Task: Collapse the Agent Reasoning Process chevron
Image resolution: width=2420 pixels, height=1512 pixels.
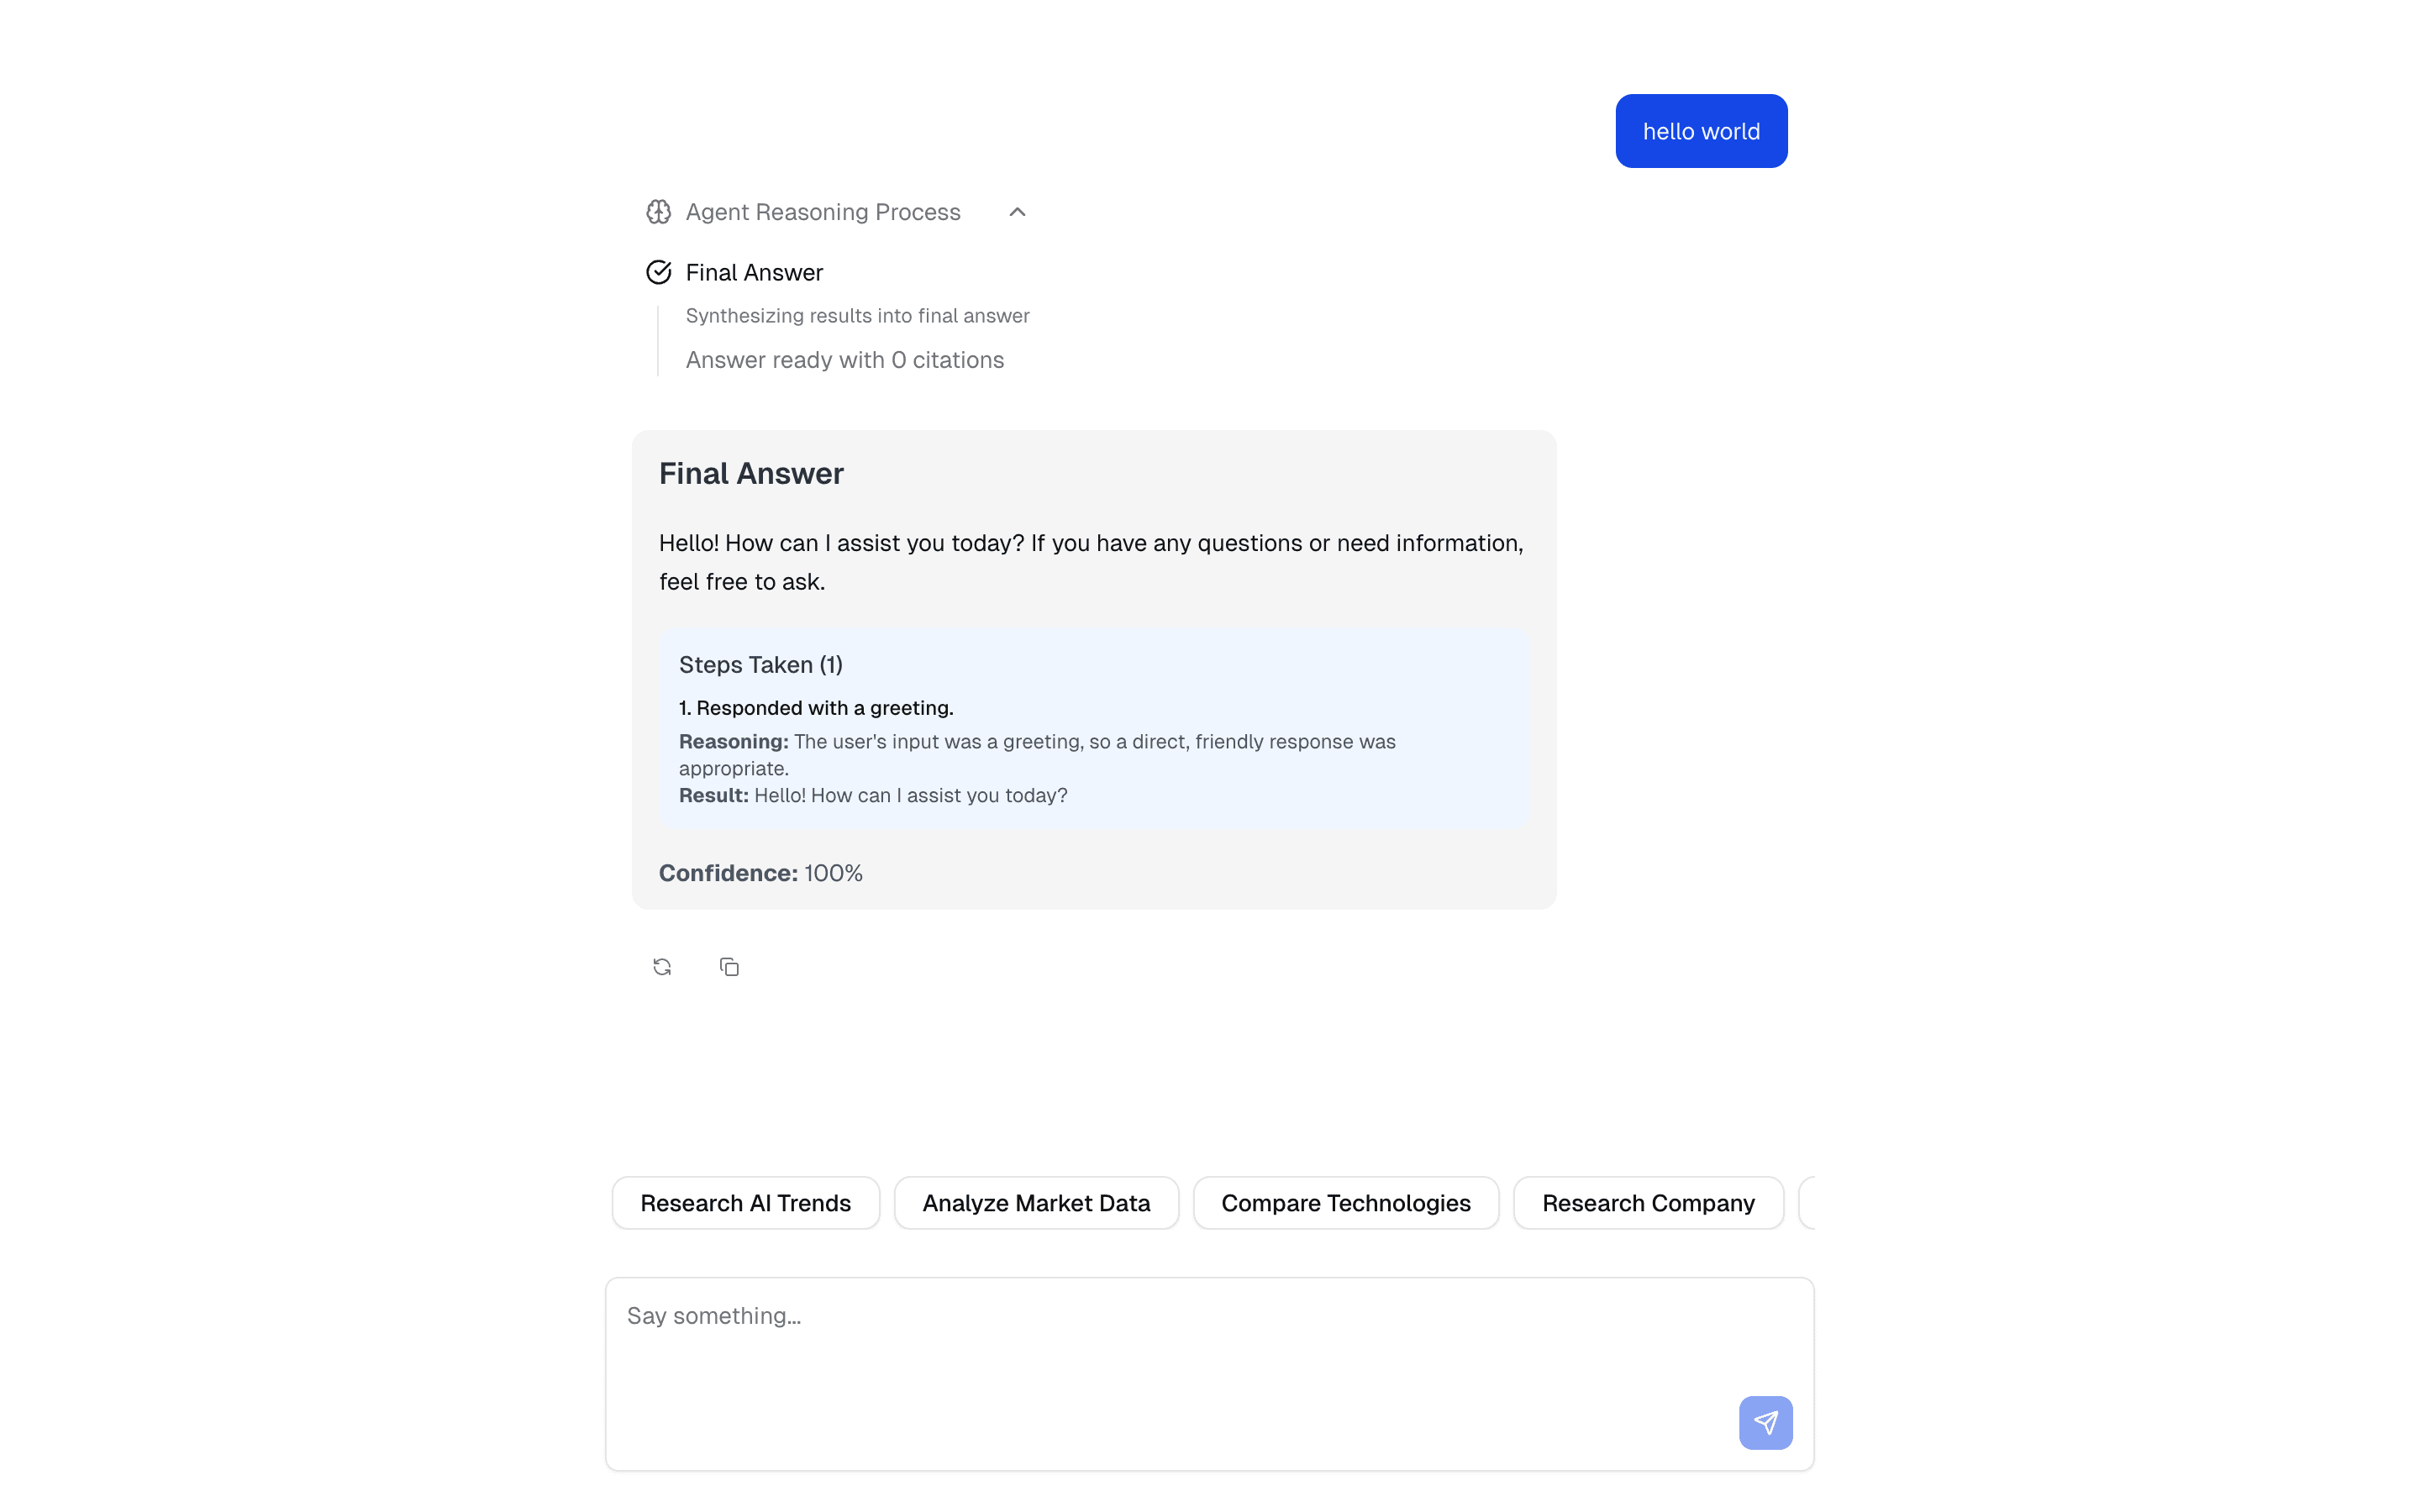Action: click(x=1017, y=212)
